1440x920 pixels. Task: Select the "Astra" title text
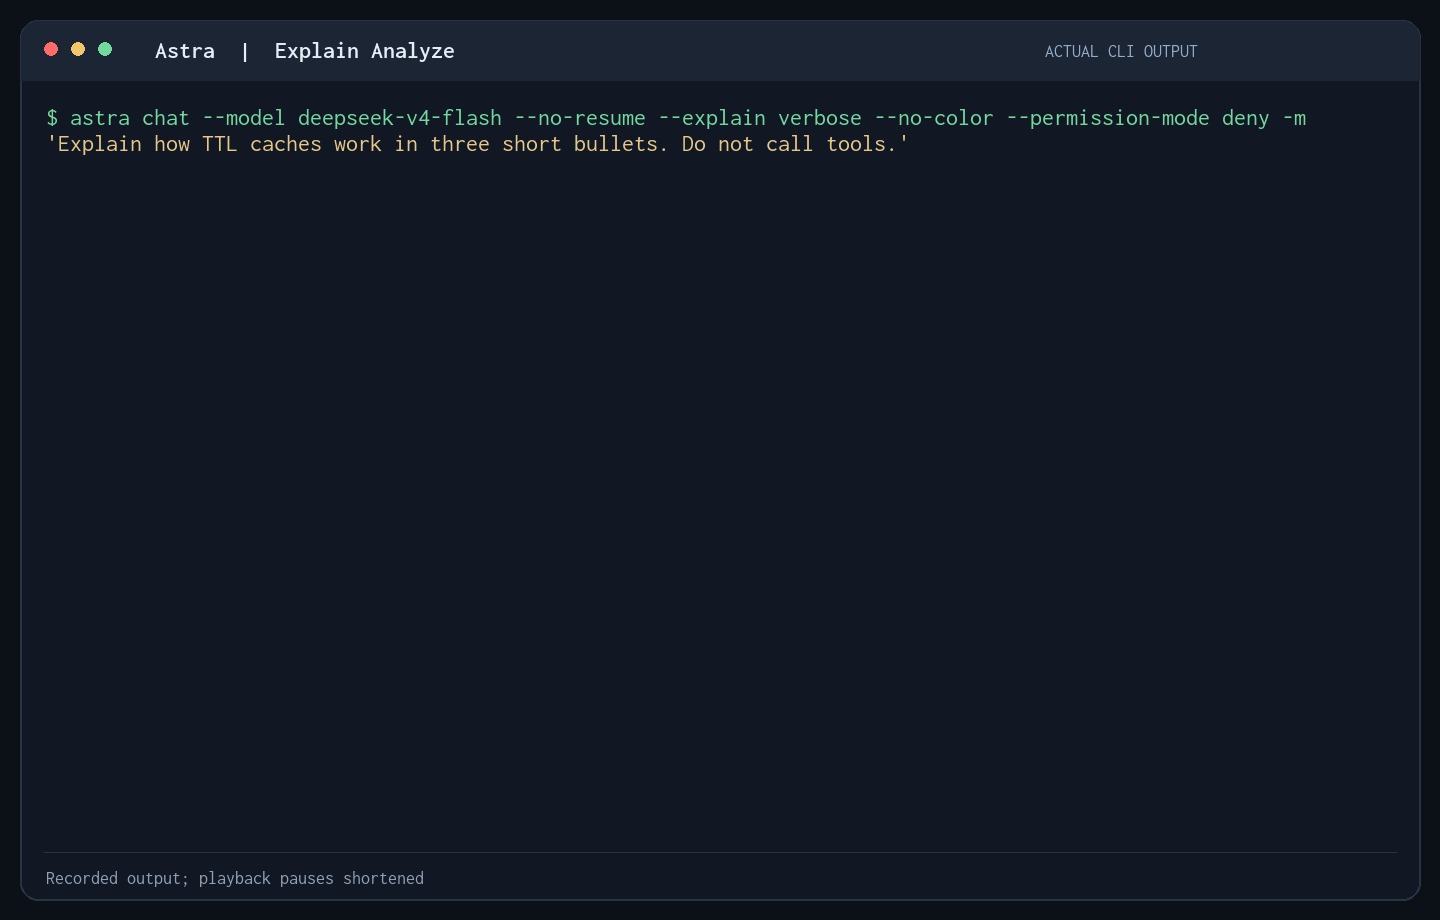185,51
